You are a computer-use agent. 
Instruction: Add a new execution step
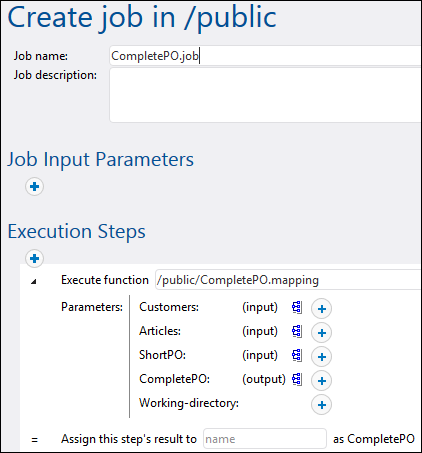click(34, 258)
